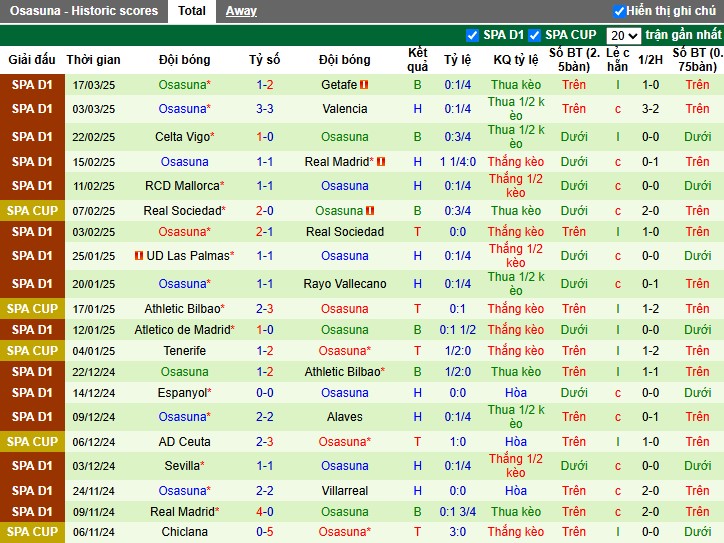Viewport: 724px width, 543px height.
Task: Click the red card icon before UD Las Palmas
Action: (x=139, y=255)
